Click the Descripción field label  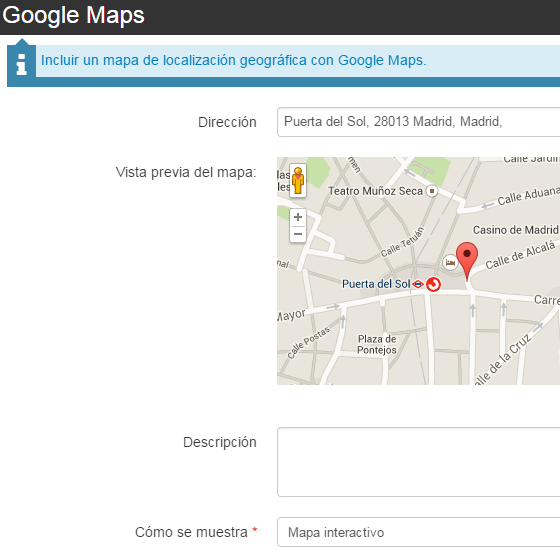coord(220,442)
